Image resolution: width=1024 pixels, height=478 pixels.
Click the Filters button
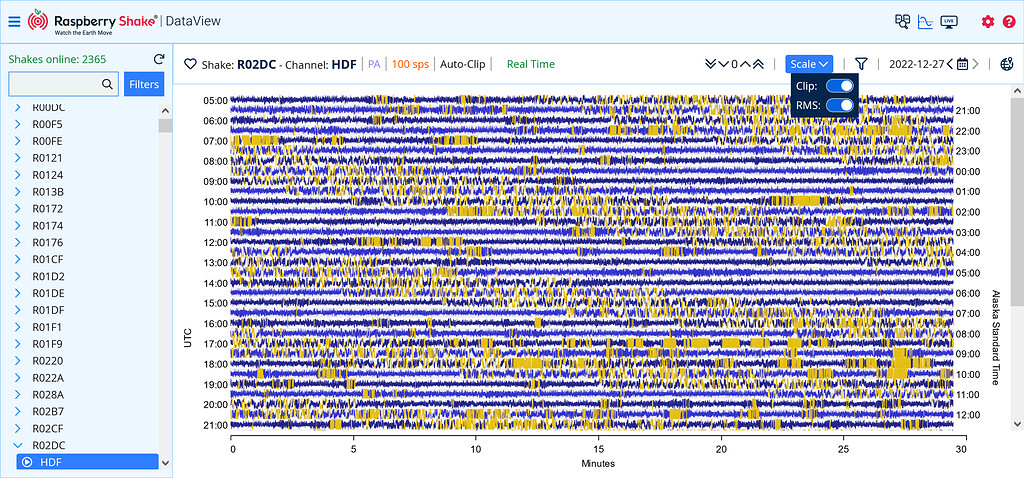click(x=144, y=85)
